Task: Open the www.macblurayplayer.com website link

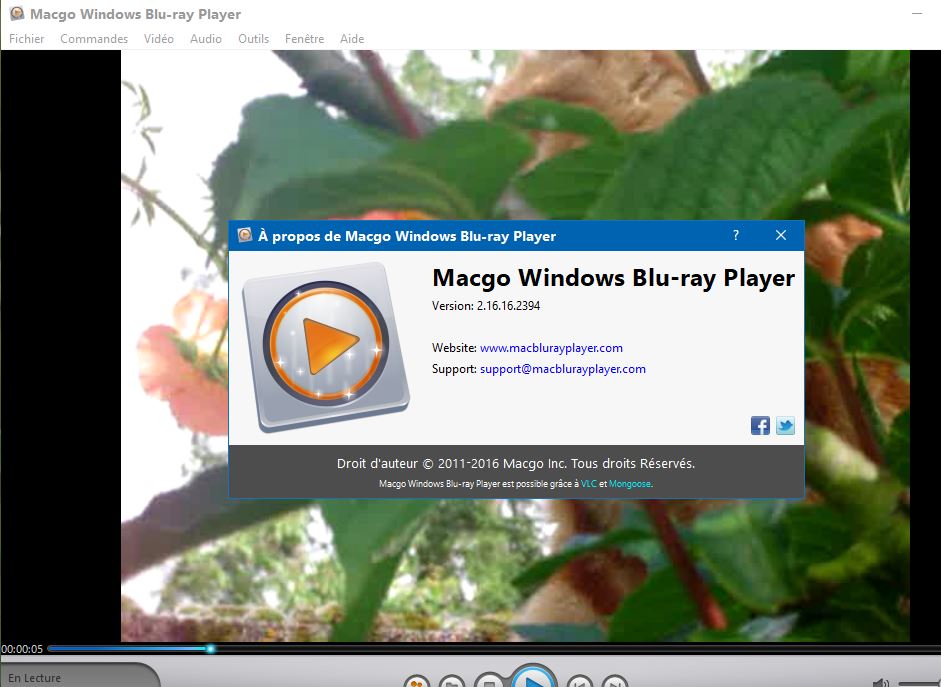Action: pyautogui.click(x=551, y=348)
